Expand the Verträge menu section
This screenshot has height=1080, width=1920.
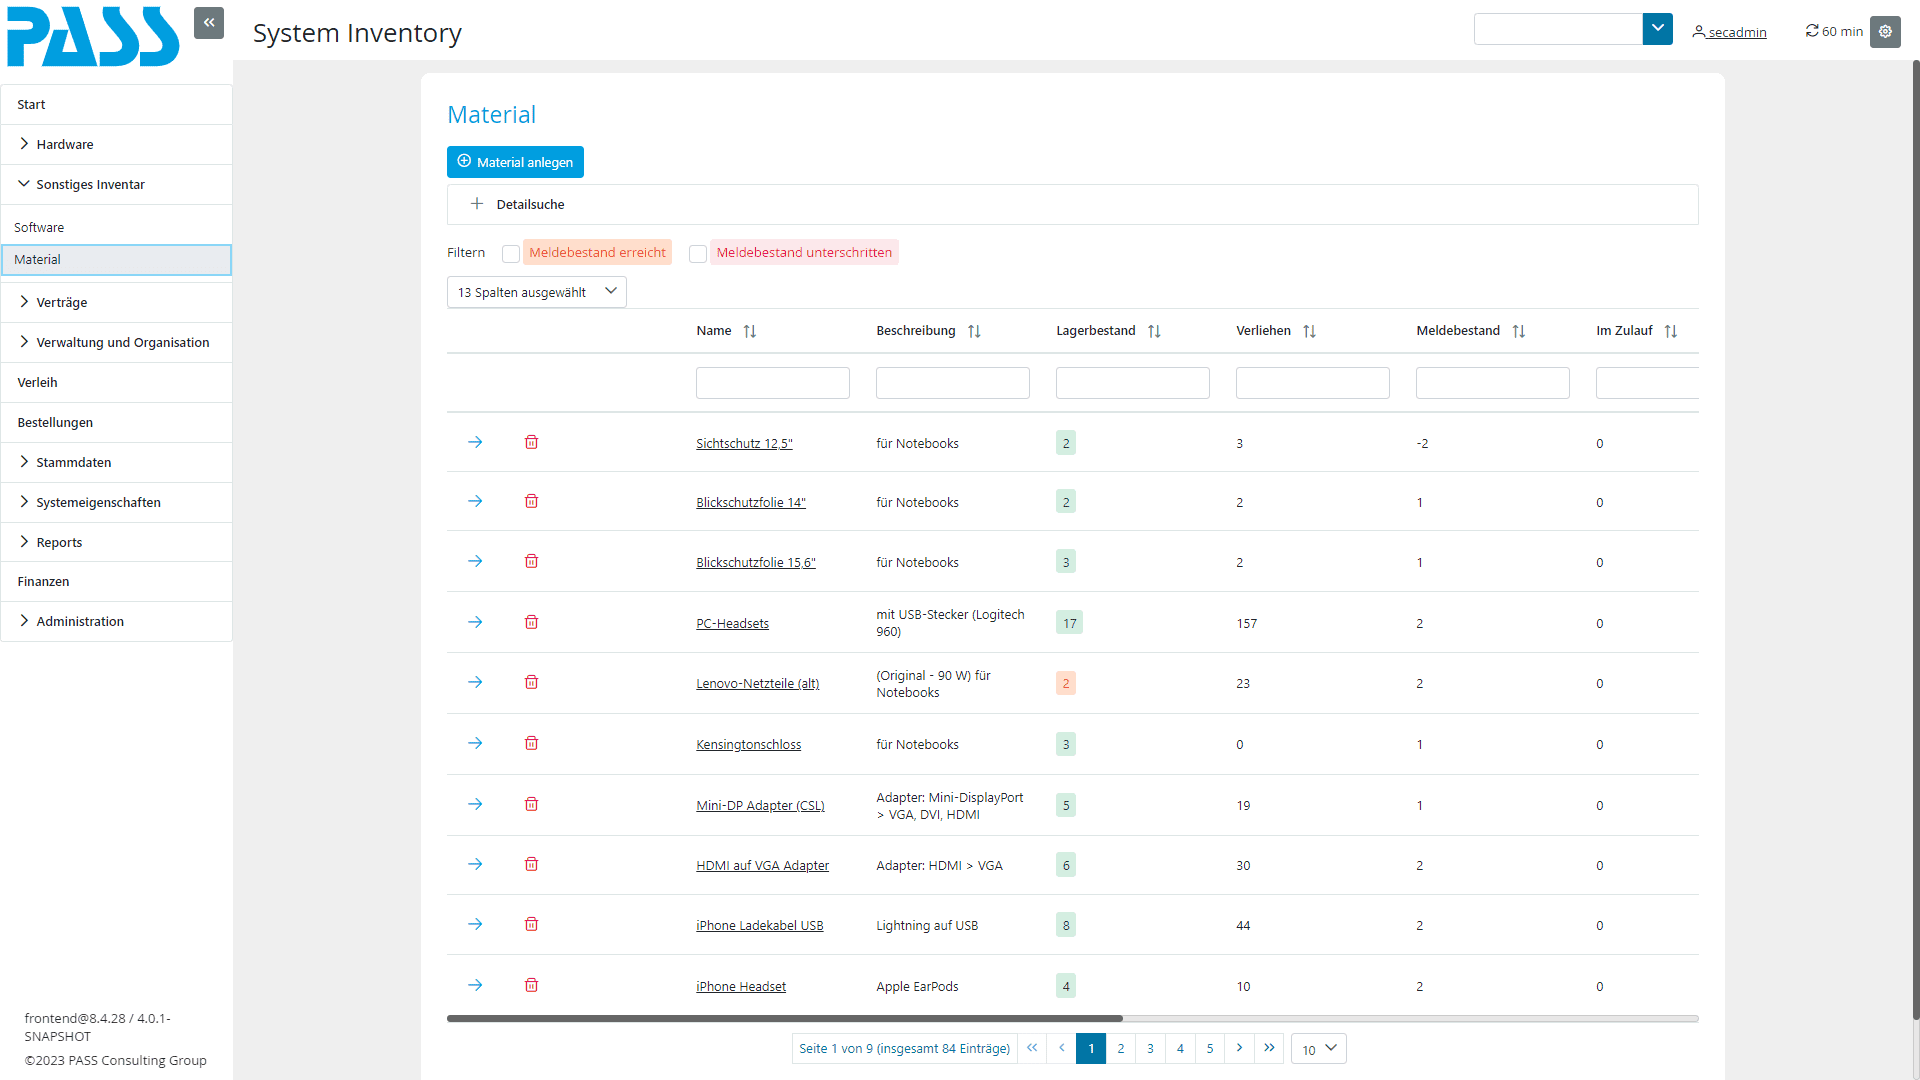click(116, 302)
